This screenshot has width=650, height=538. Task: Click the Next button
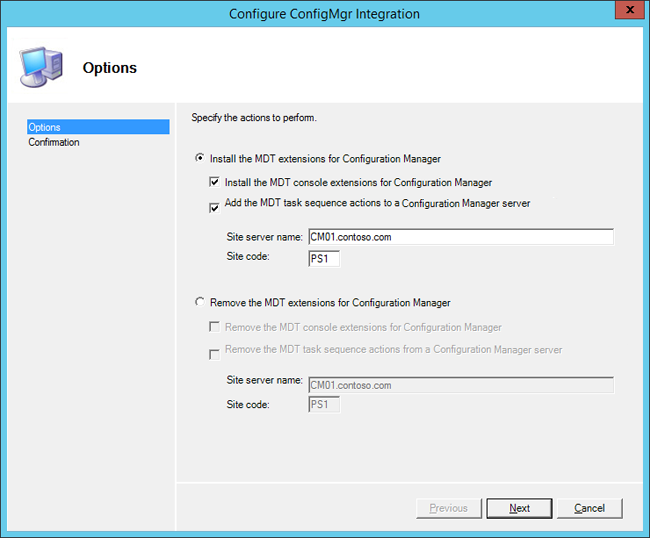519,508
